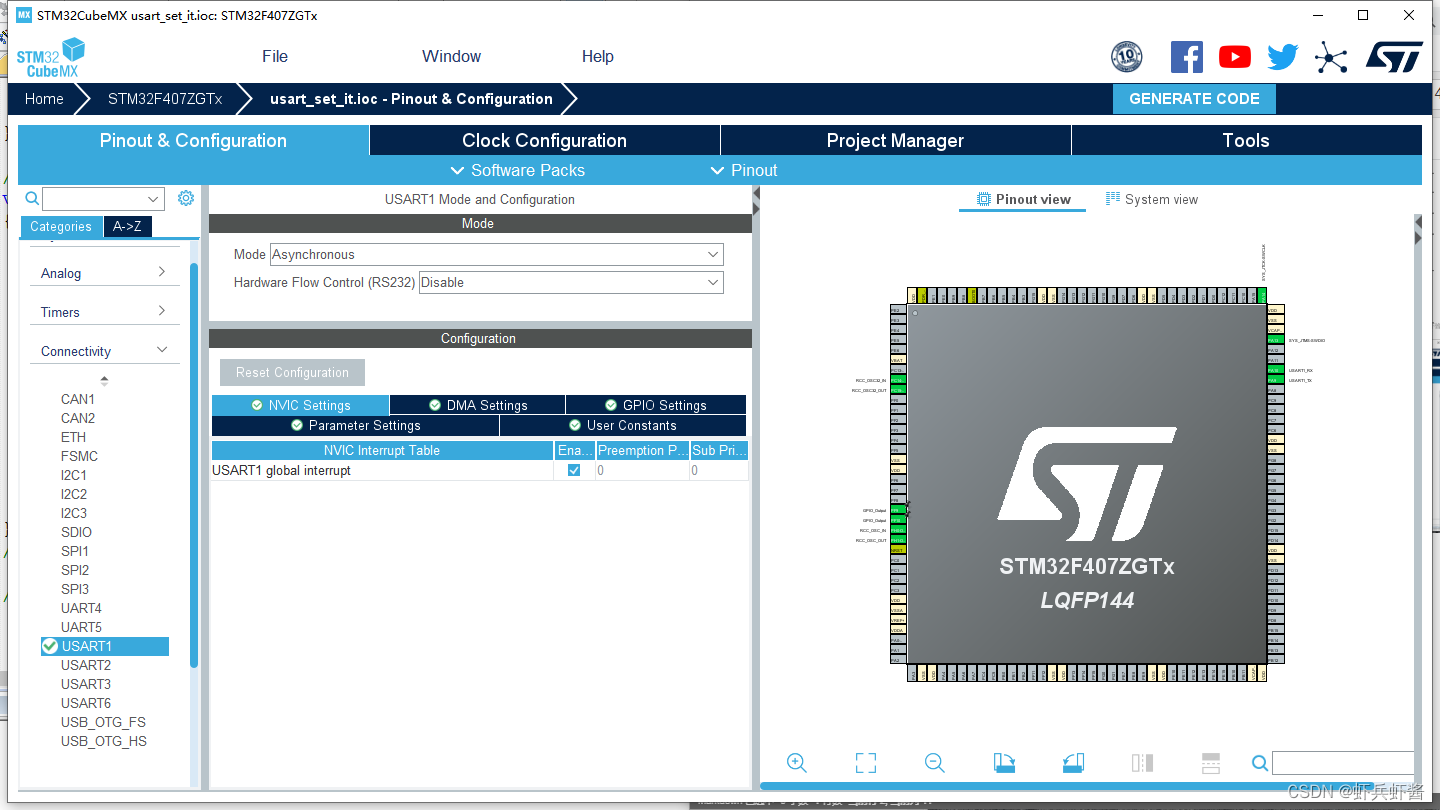This screenshot has width=1440, height=810.
Task: Switch to the Clock Configuration tab
Action: point(544,140)
